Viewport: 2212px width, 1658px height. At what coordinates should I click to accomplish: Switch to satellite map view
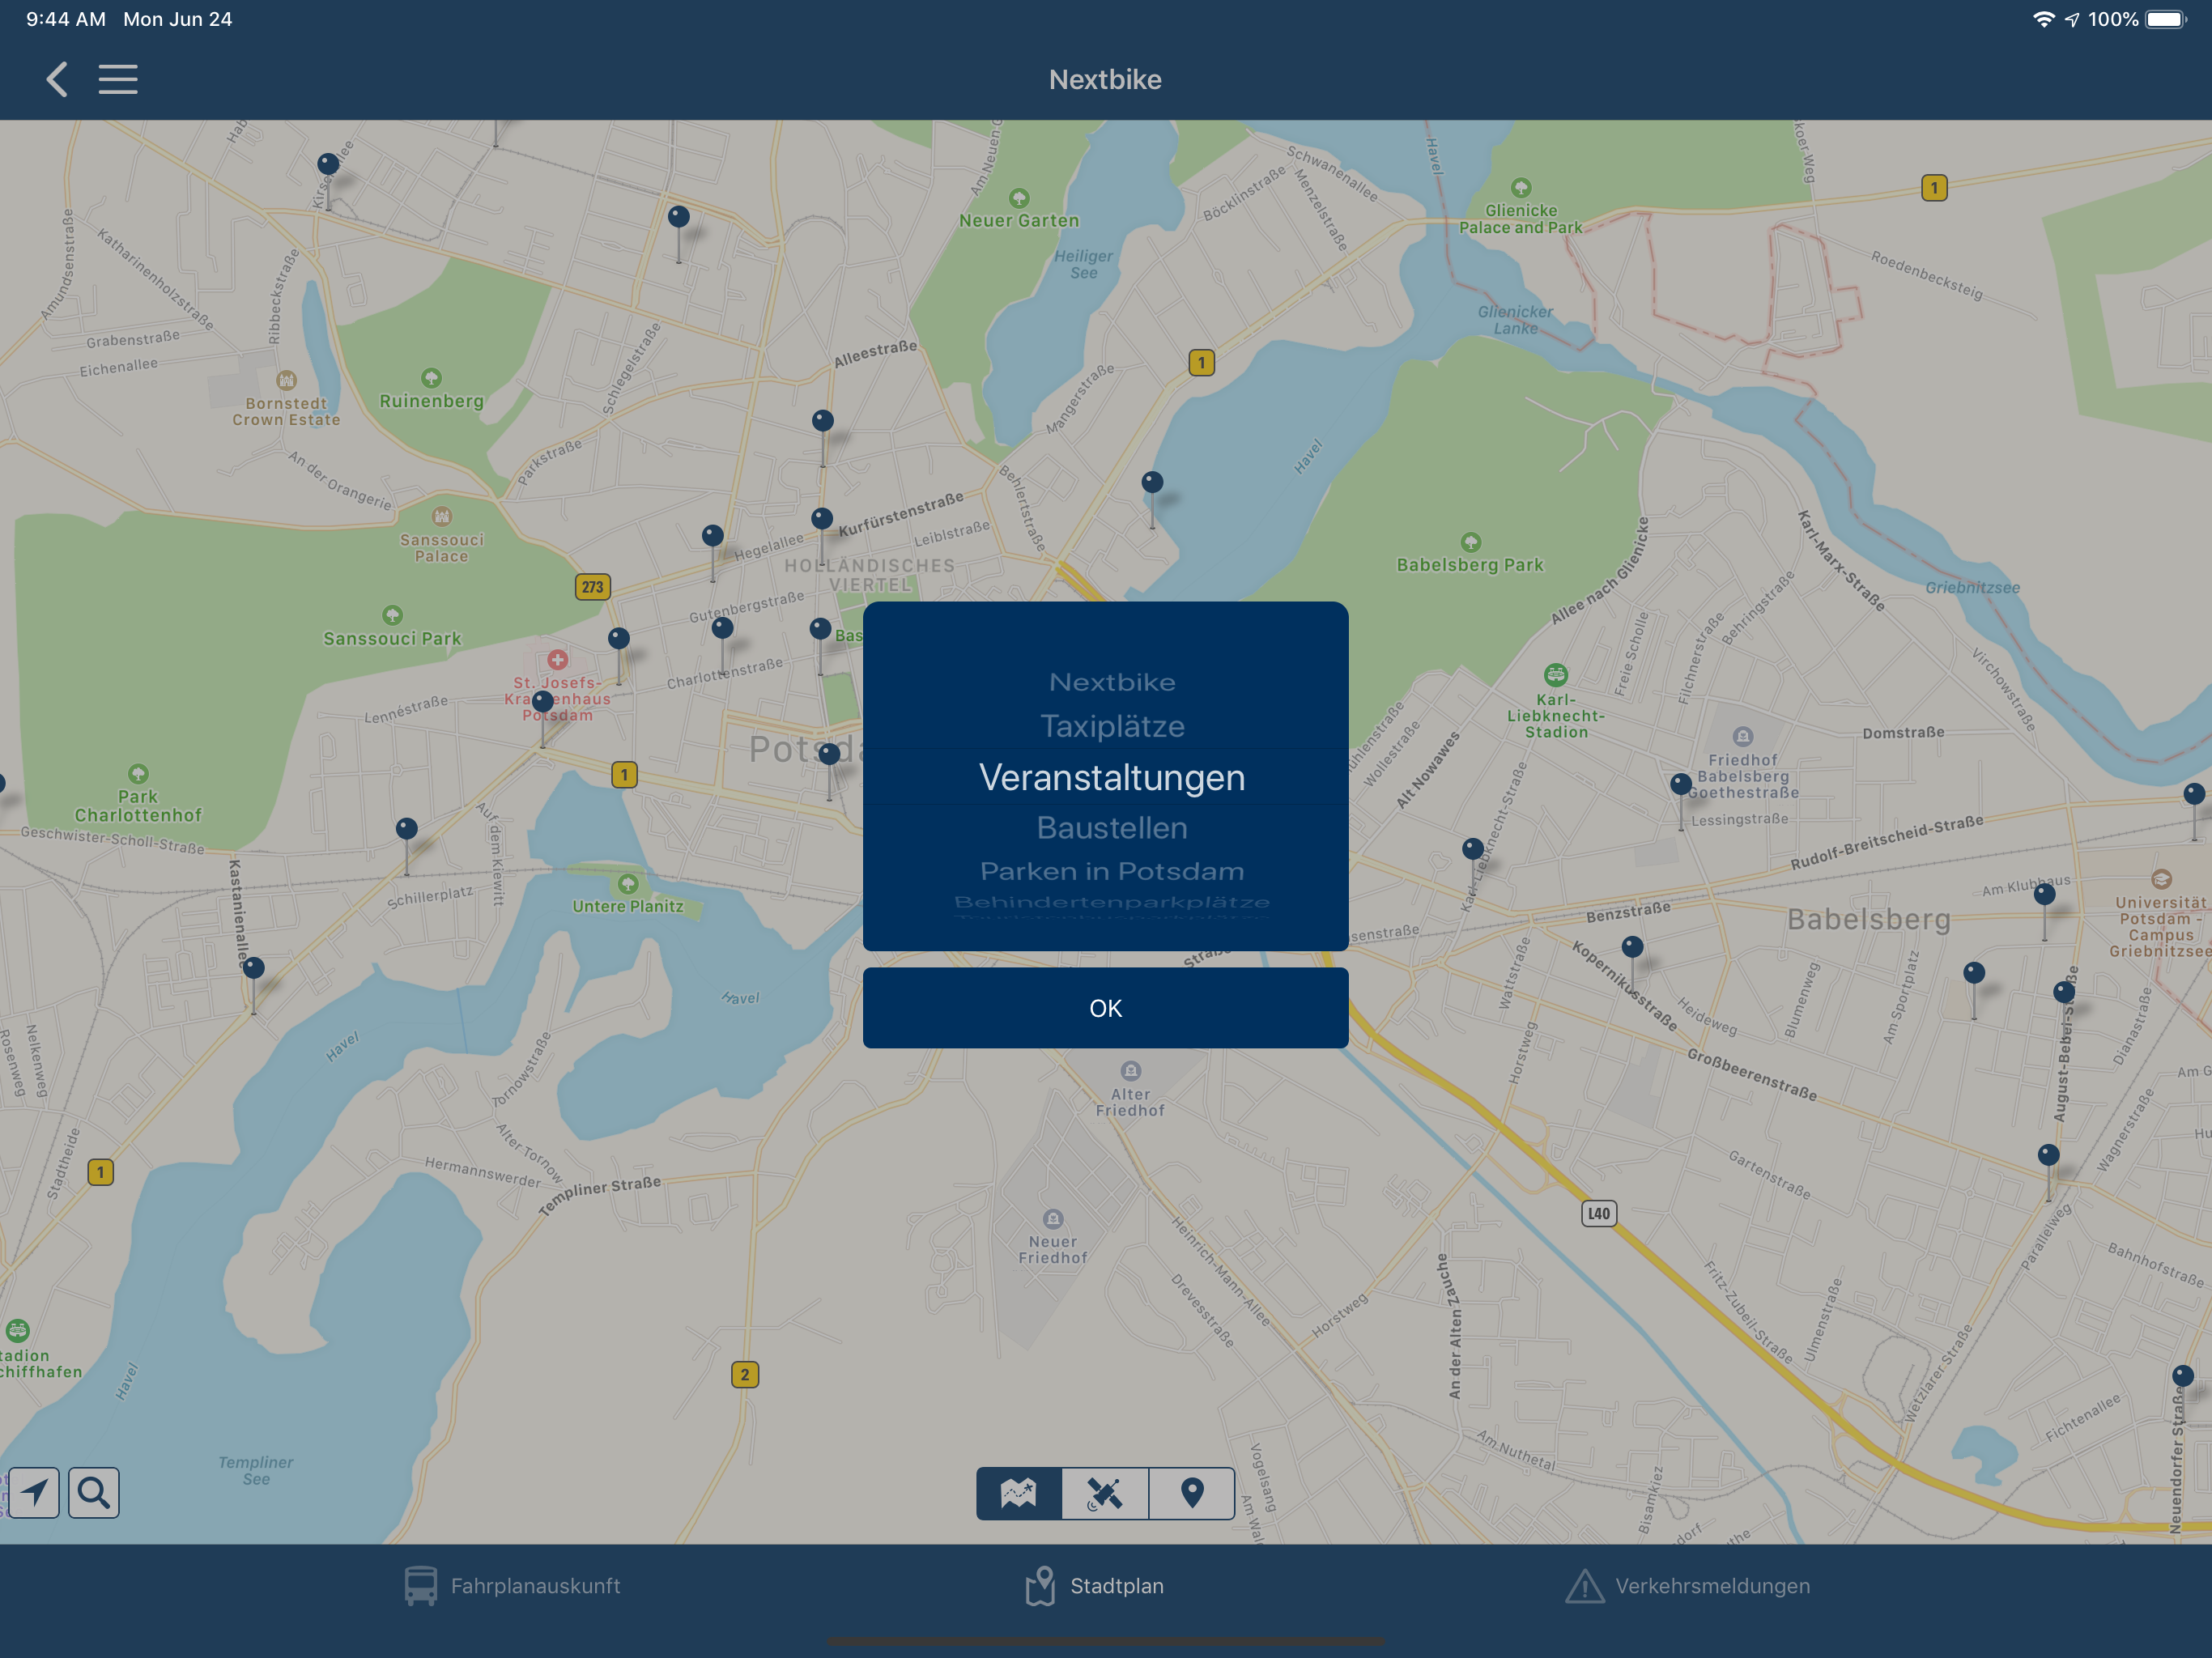coord(1105,1493)
